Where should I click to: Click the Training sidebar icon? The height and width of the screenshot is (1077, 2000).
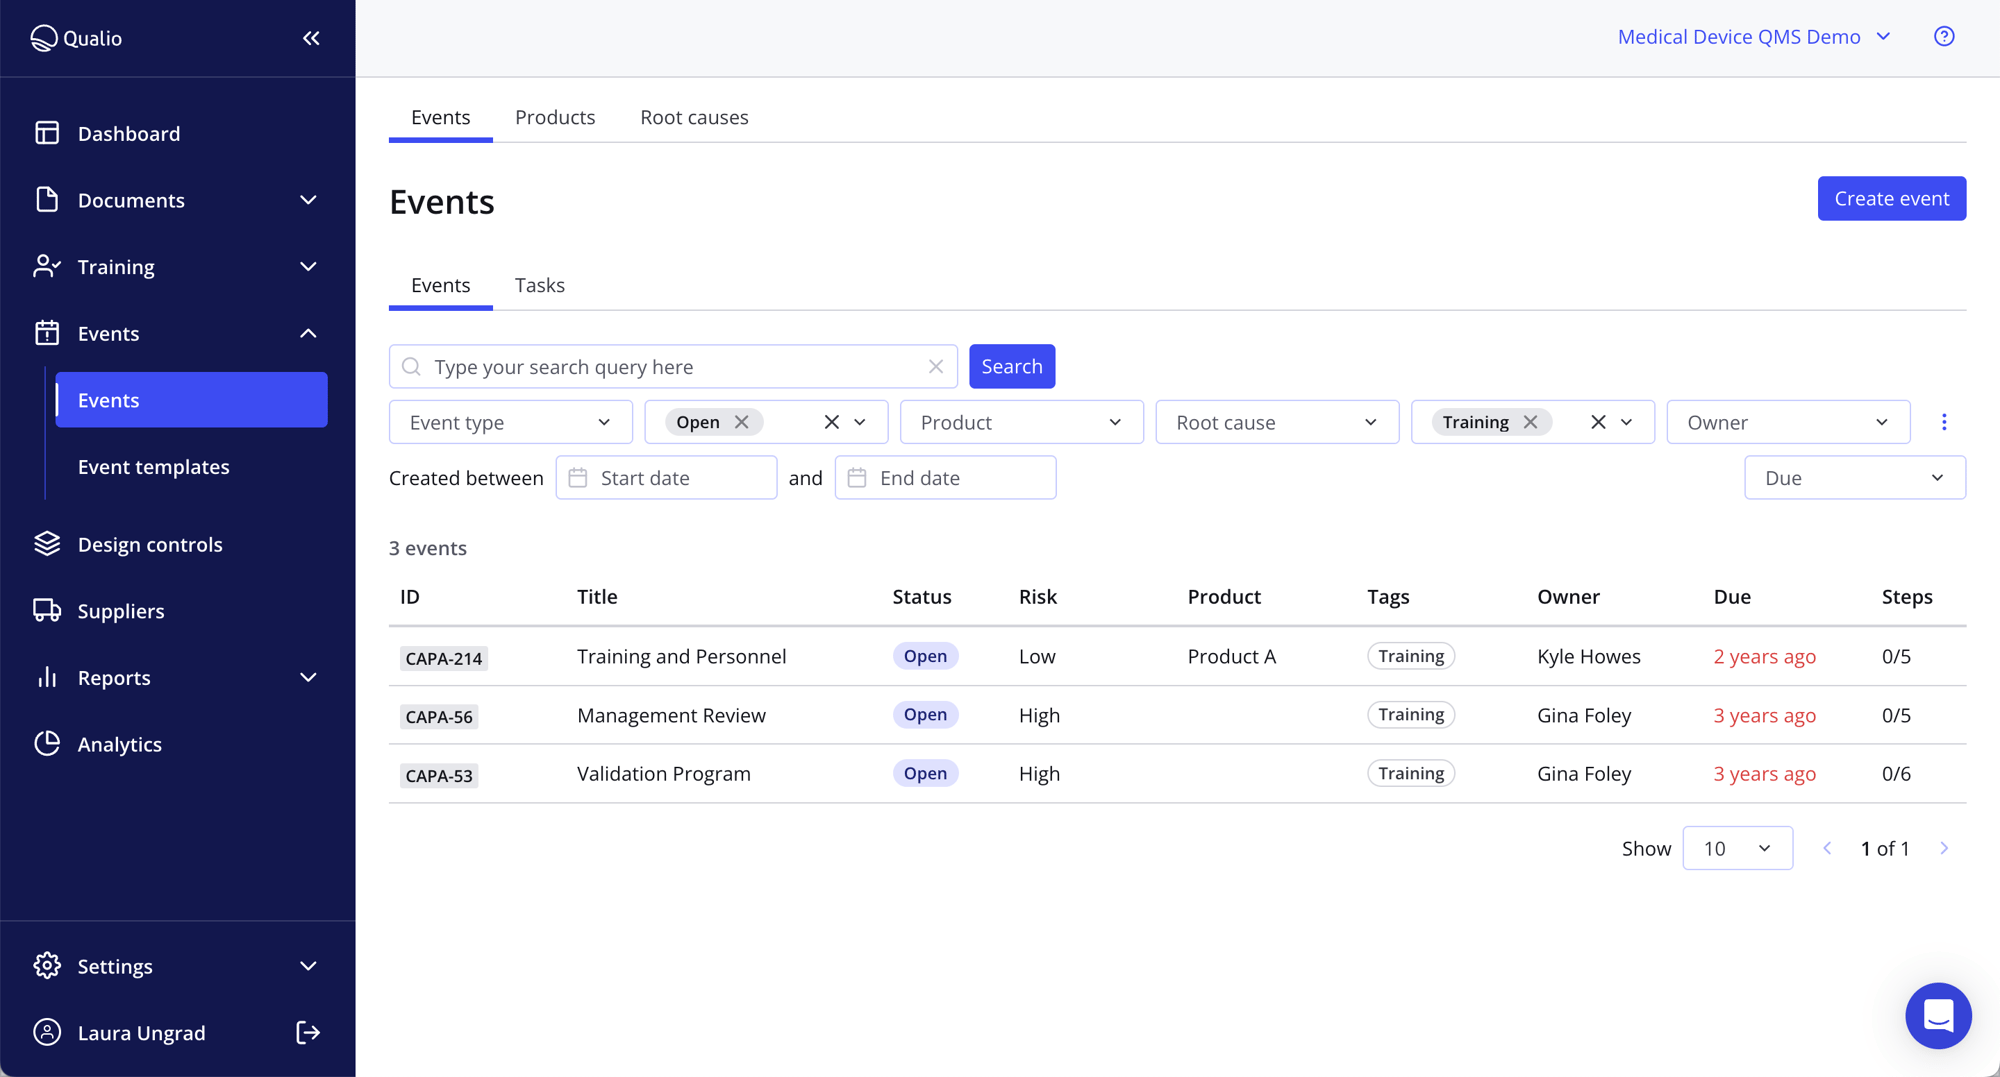(47, 266)
